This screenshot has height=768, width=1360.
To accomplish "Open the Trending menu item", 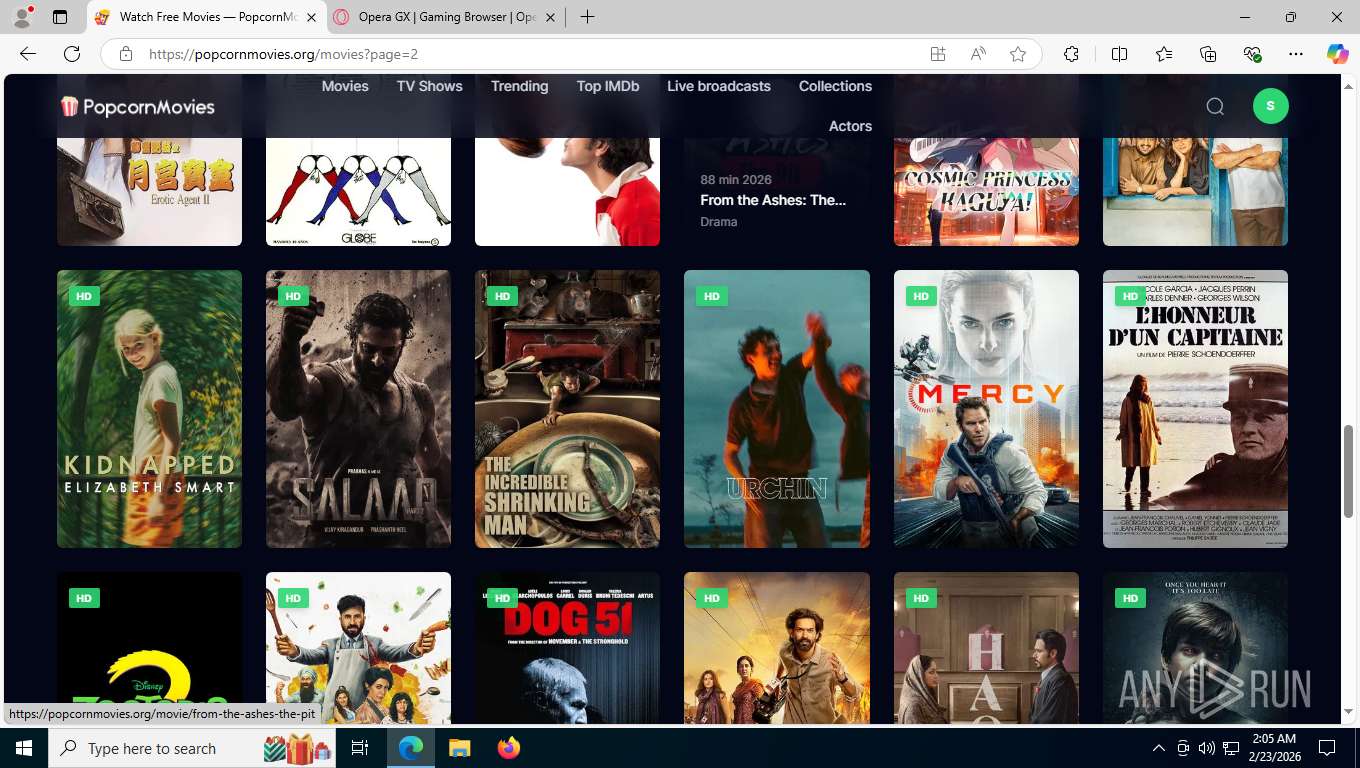I will pos(520,86).
